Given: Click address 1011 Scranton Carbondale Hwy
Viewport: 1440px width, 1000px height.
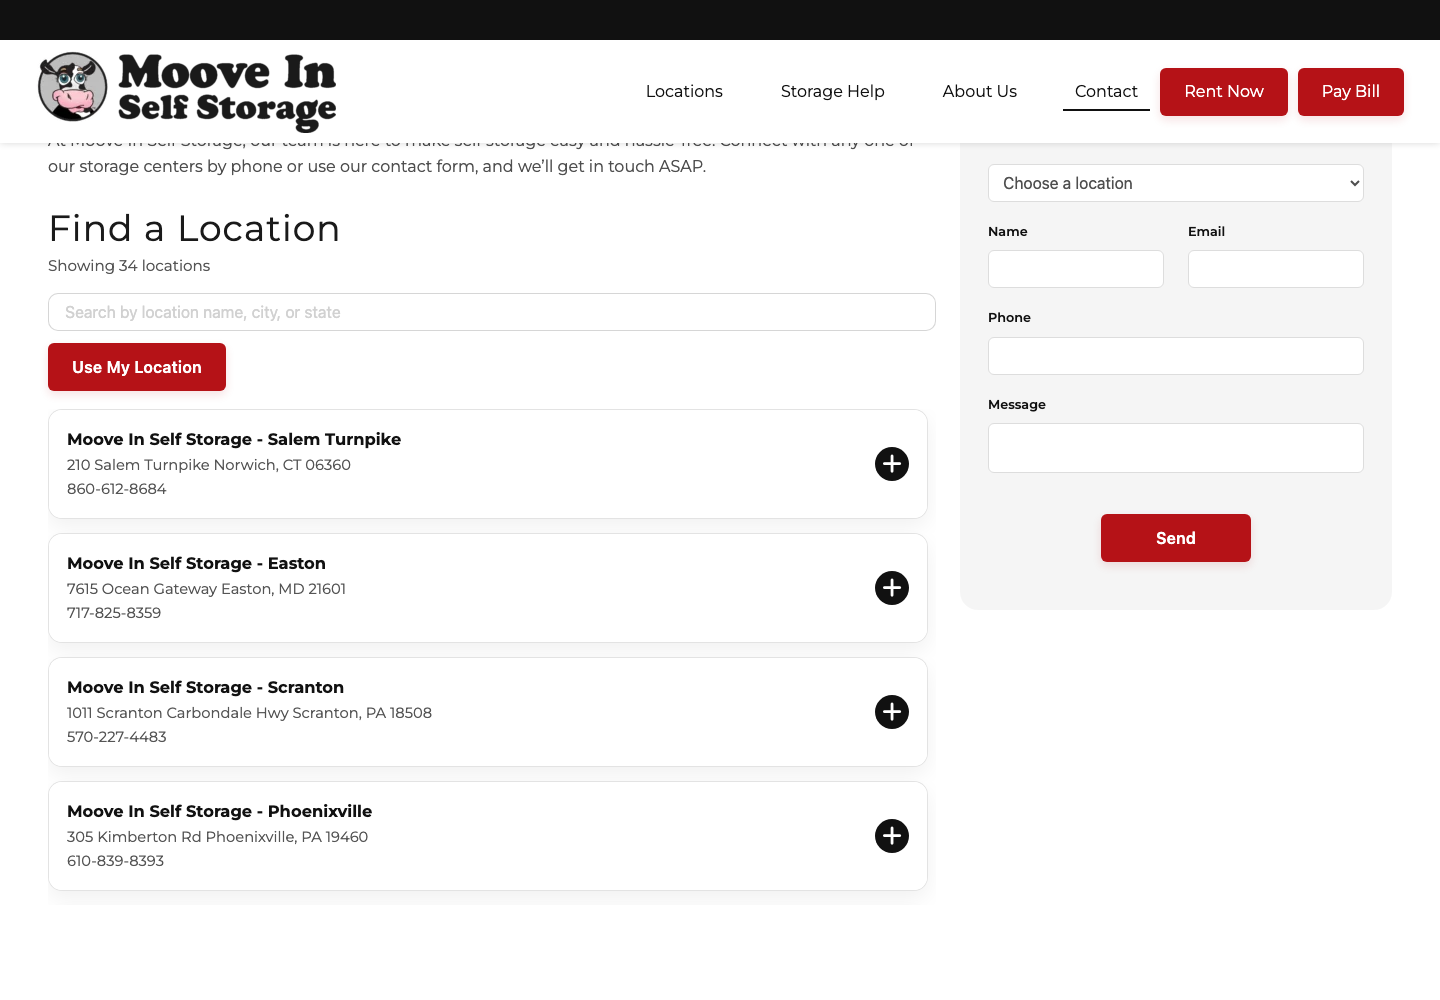Looking at the screenshot, I should 249,713.
